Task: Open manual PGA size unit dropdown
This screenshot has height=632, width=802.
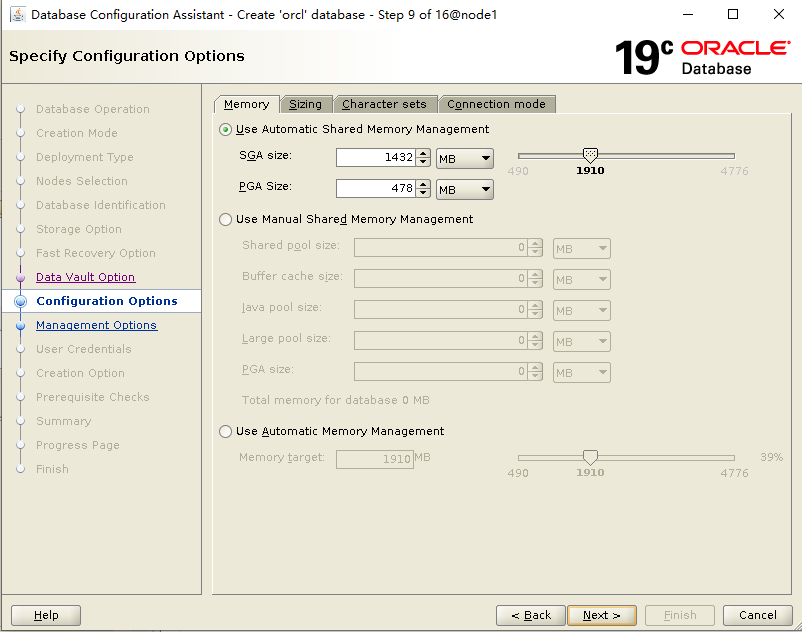Action: click(582, 373)
